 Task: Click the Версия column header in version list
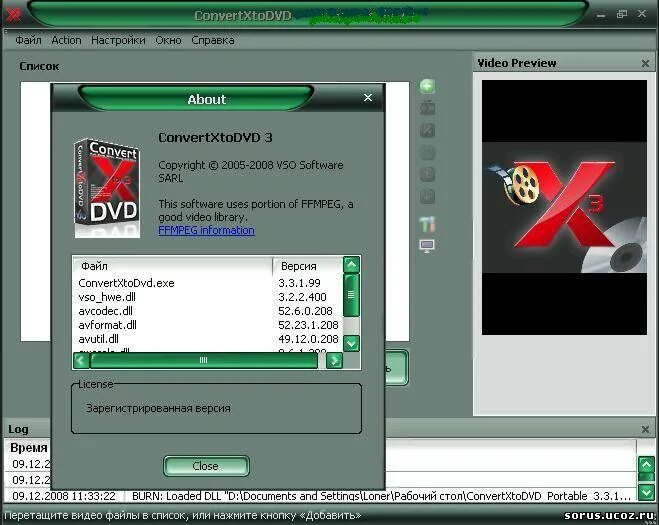point(308,266)
